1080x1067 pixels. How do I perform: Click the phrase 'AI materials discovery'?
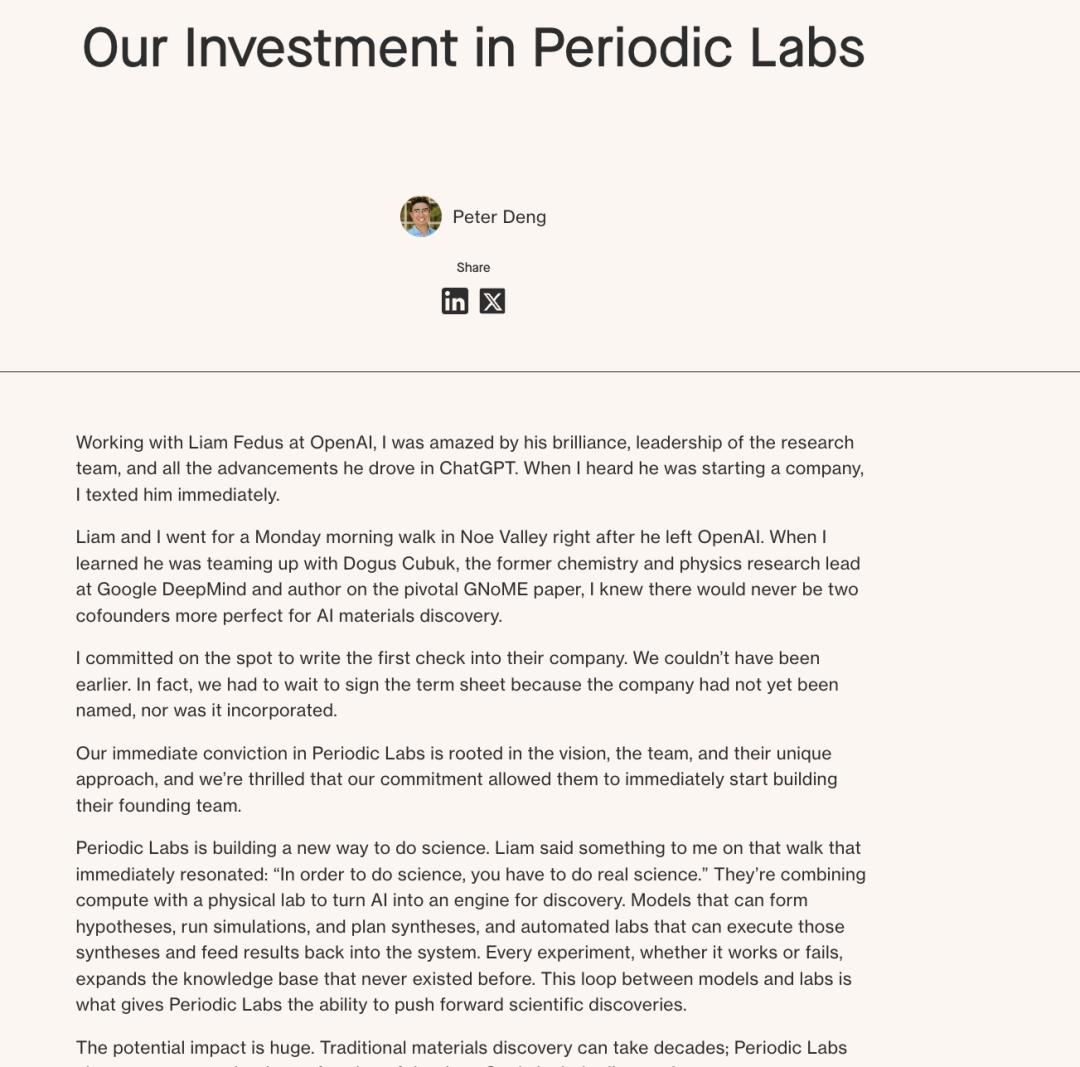(409, 615)
